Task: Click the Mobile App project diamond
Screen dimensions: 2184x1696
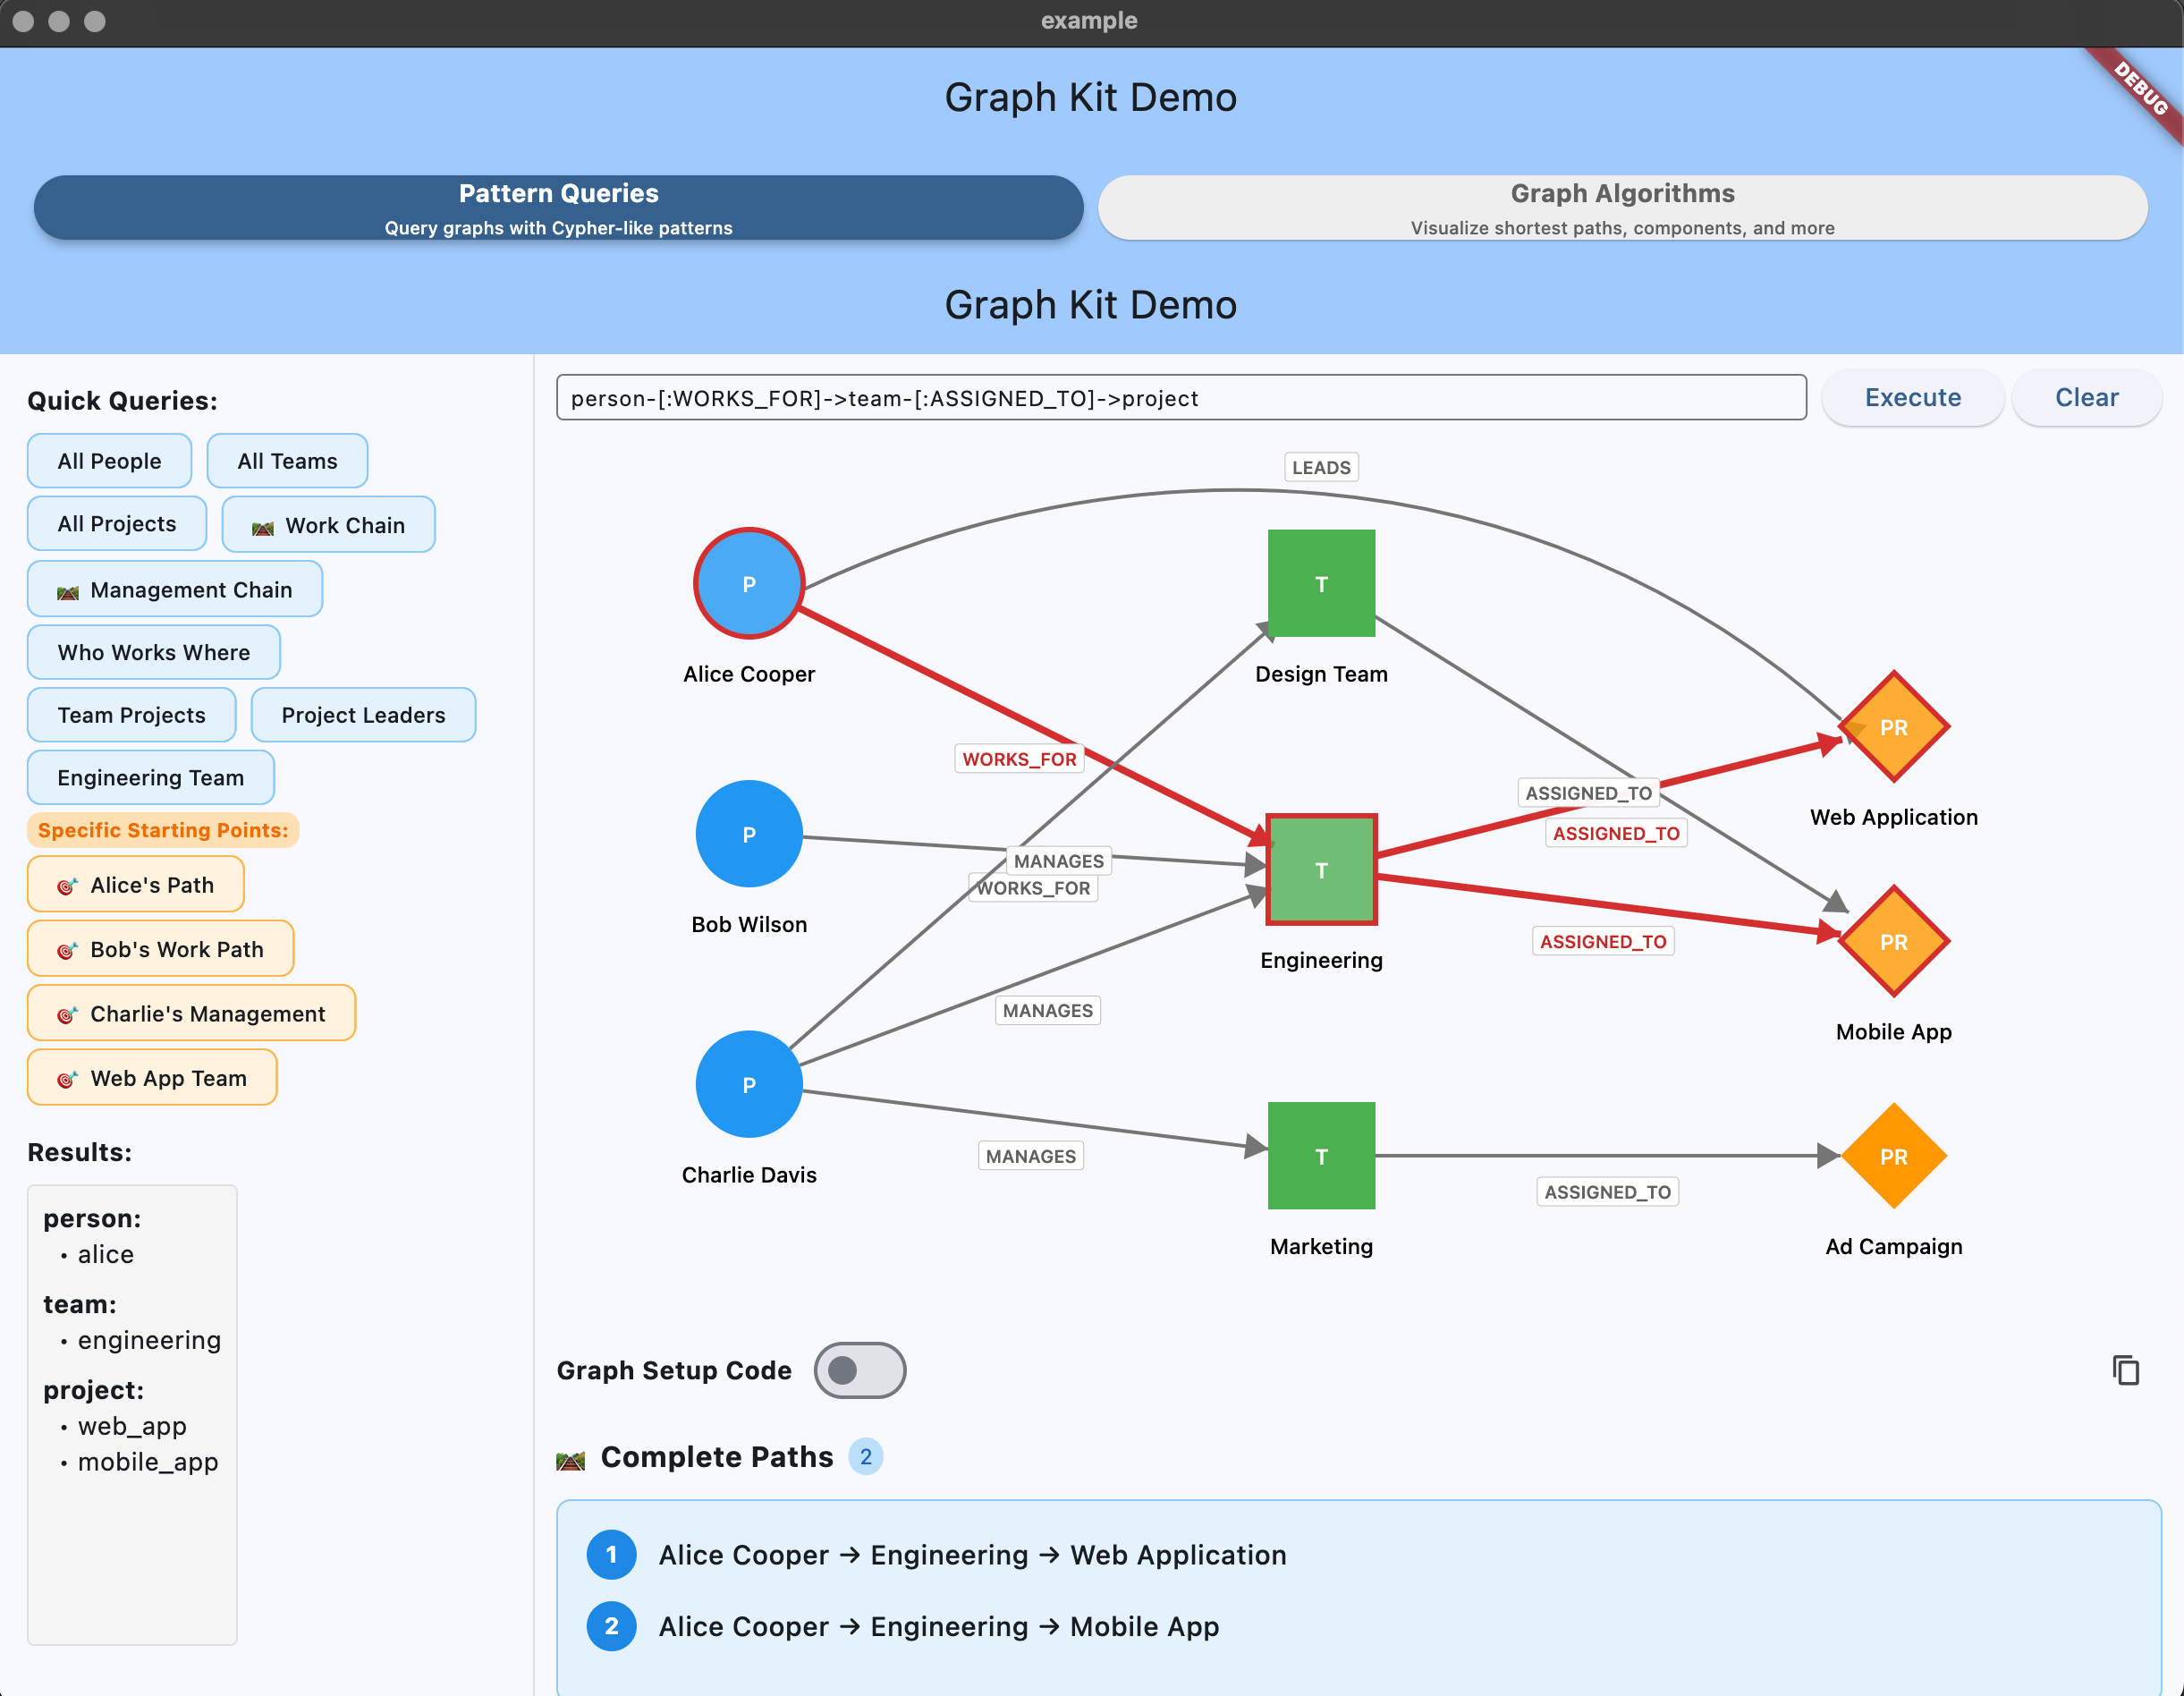Action: click(x=1893, y=942)
